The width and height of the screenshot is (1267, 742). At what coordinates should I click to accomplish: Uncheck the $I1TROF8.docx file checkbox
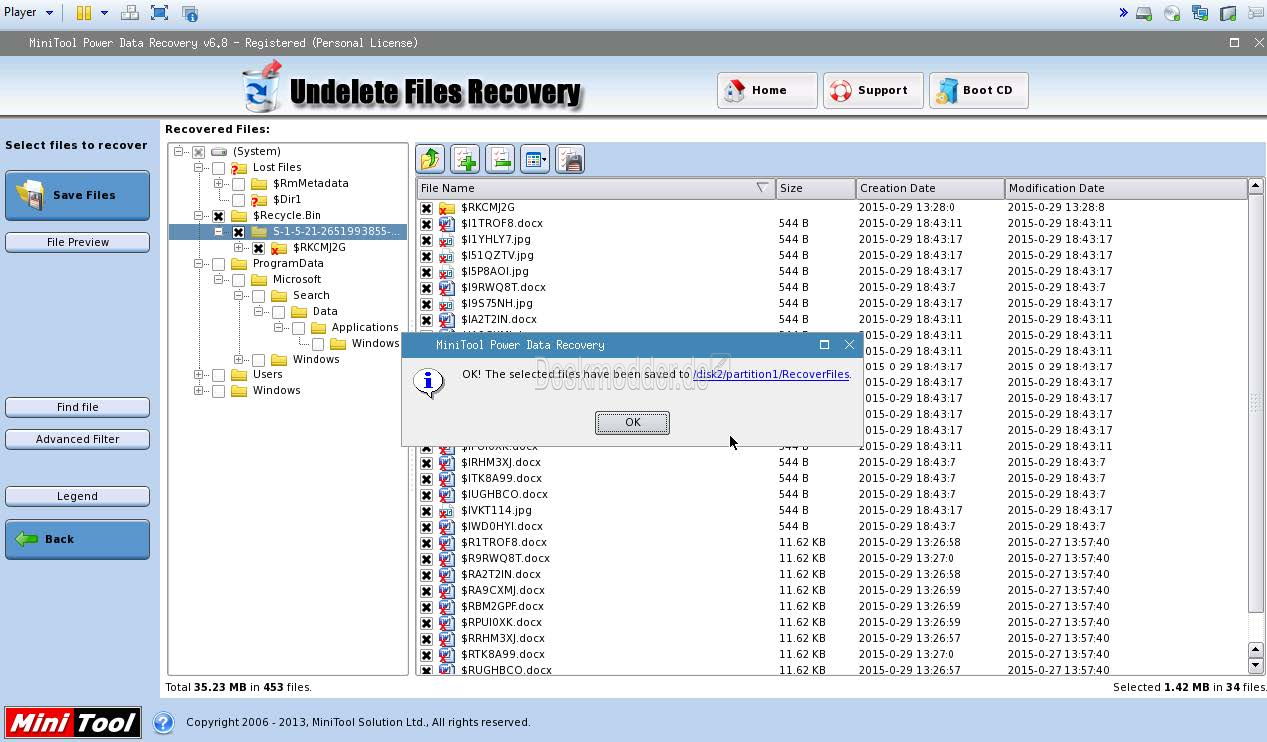point(426,224)
